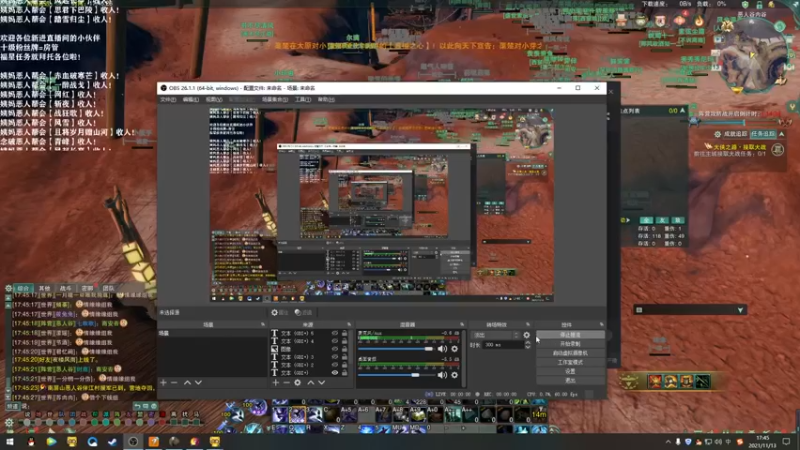The image size is (800, 450).
Task: Pop out the 转场特效 dock panel
Action: [528, 324]
